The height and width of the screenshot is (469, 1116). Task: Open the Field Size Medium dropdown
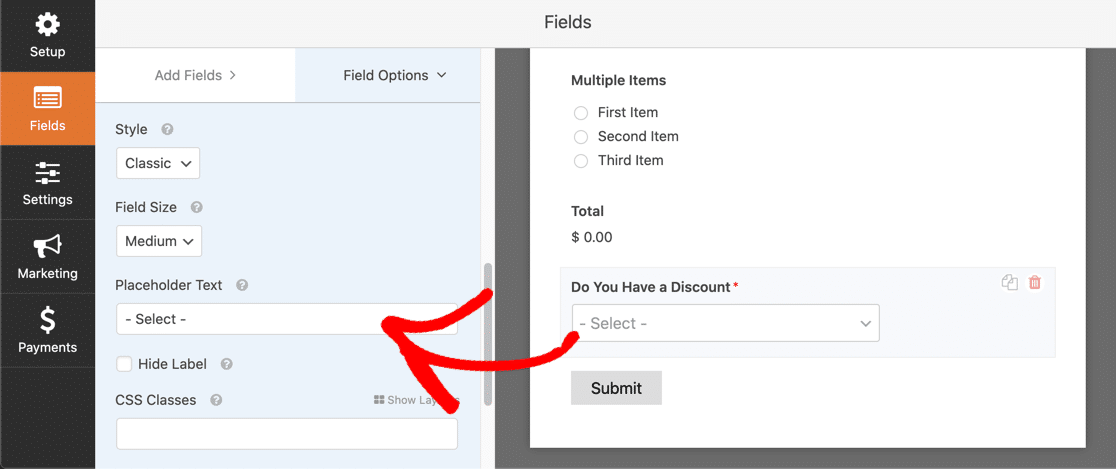pos(159,241)
